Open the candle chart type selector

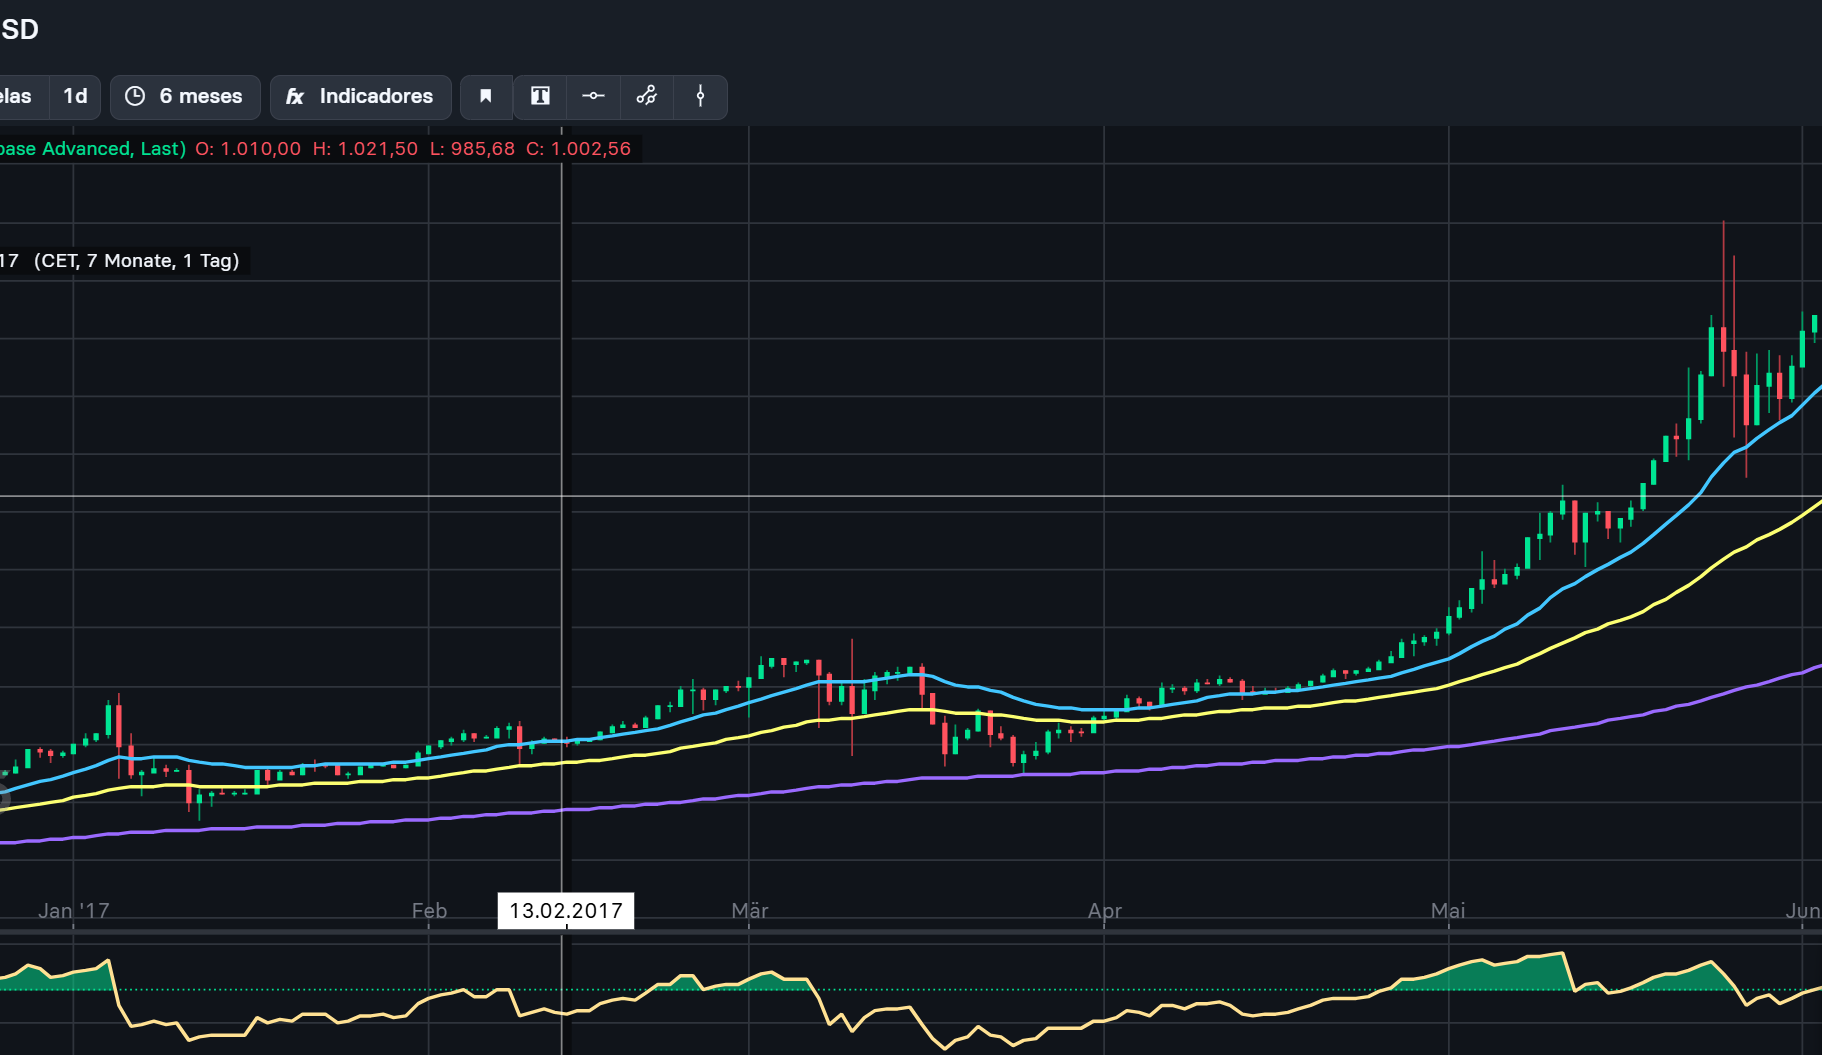18,96
